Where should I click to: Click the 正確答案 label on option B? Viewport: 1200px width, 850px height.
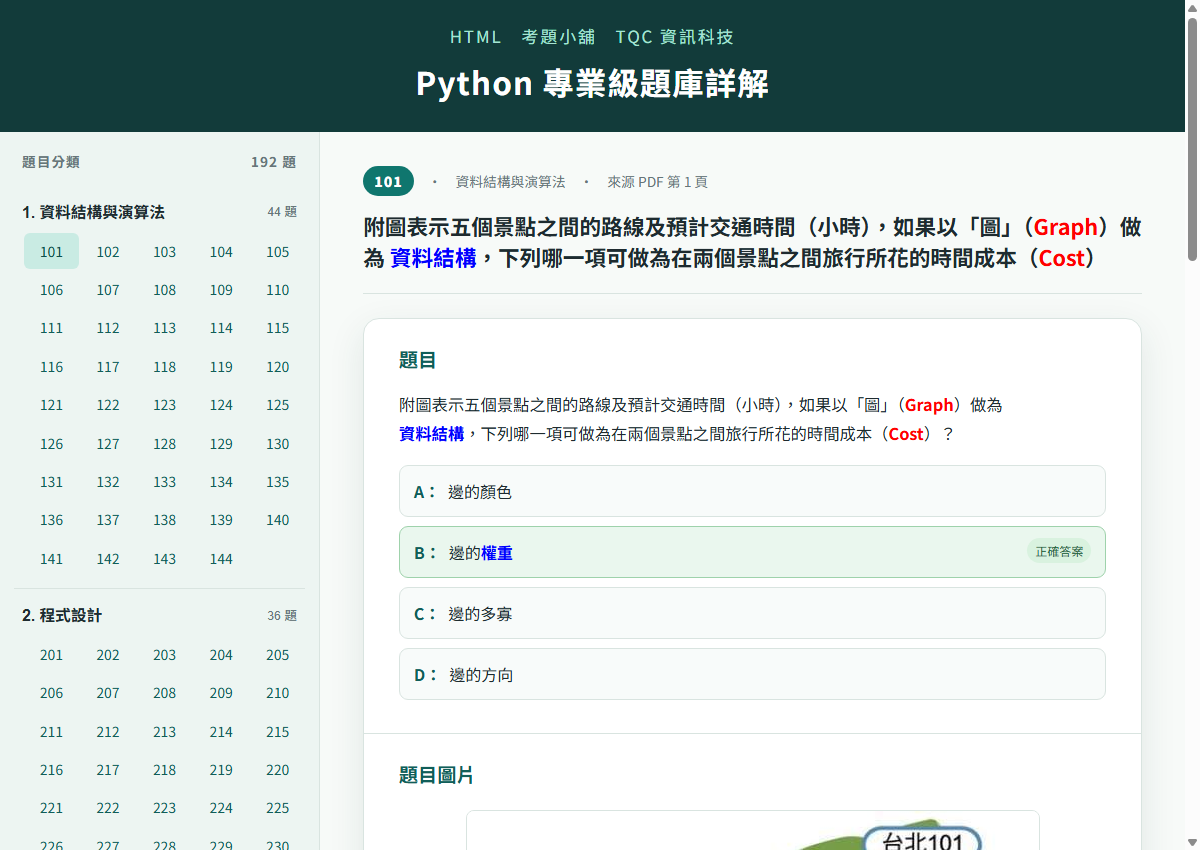click(1059, 551)
